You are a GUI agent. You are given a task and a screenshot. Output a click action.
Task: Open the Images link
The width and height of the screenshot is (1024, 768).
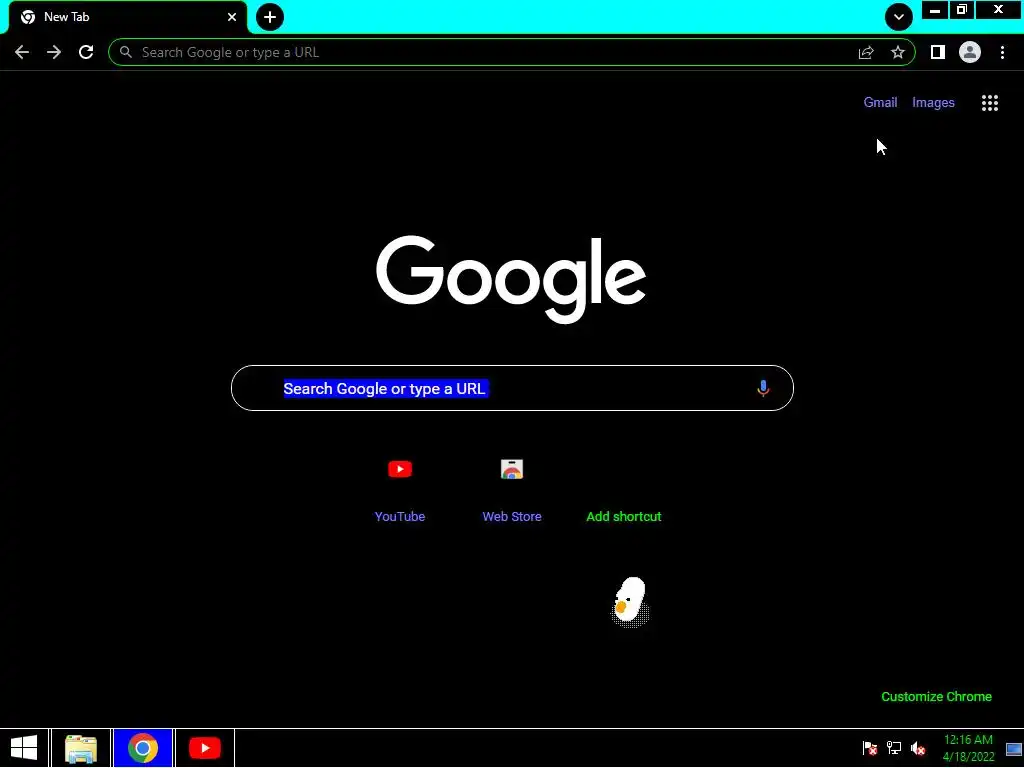pyautogui.click(x=933, y=103)
